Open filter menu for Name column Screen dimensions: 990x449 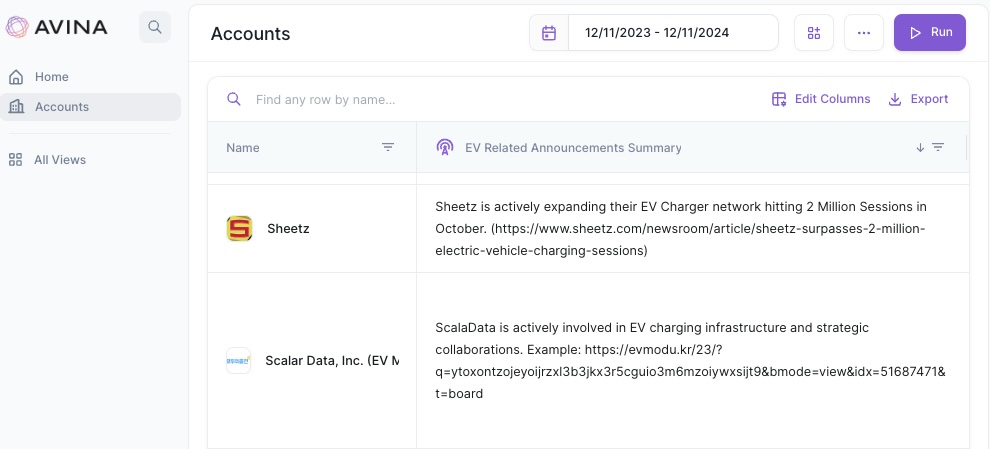click(x=388, y=147)
